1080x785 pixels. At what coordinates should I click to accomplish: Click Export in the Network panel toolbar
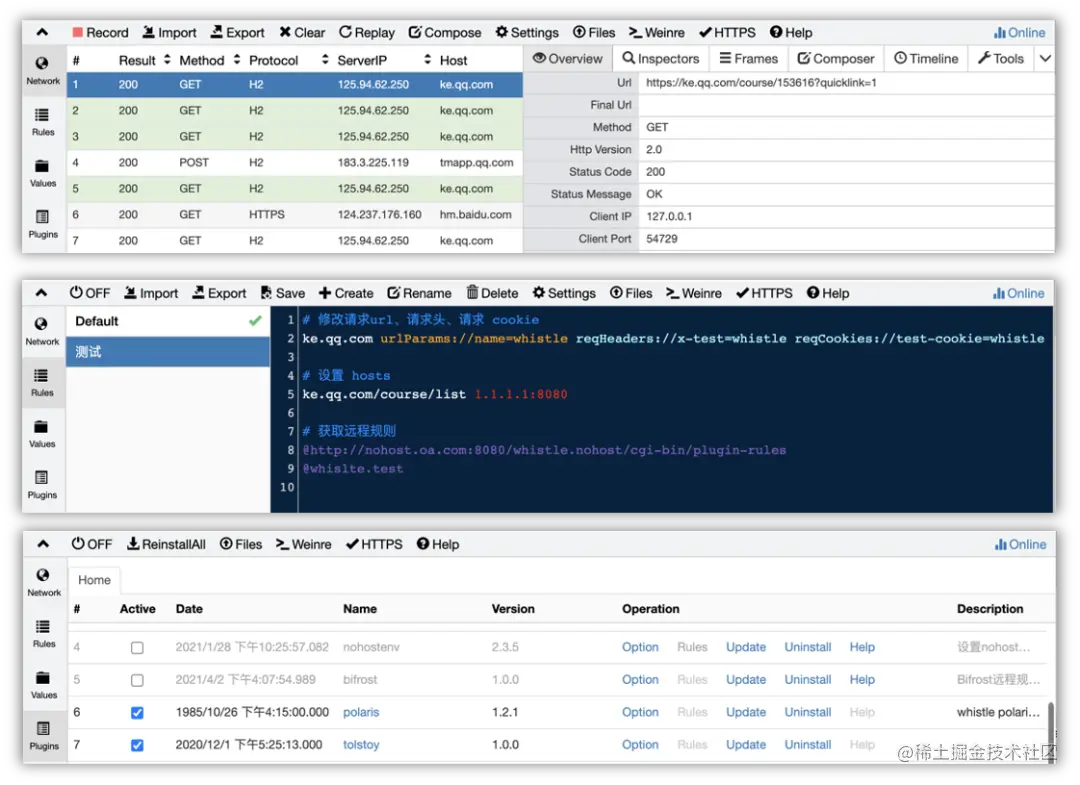pos(238,32)
